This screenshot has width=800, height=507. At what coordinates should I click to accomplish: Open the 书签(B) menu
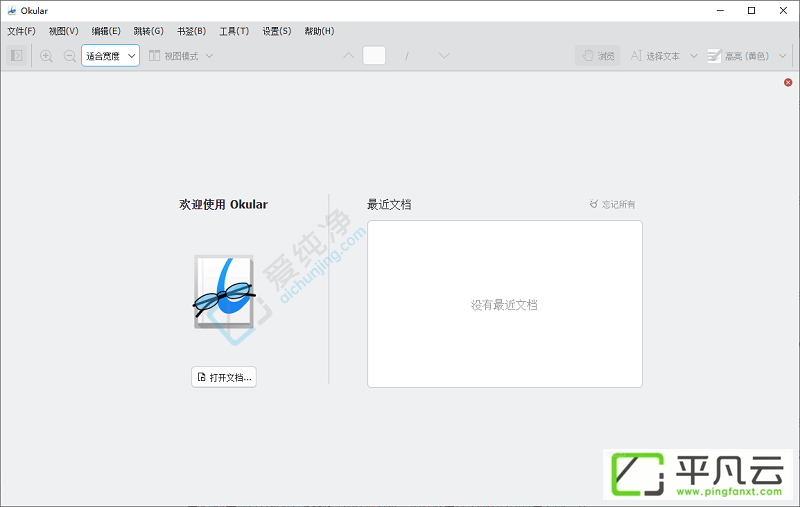point(191,31)
